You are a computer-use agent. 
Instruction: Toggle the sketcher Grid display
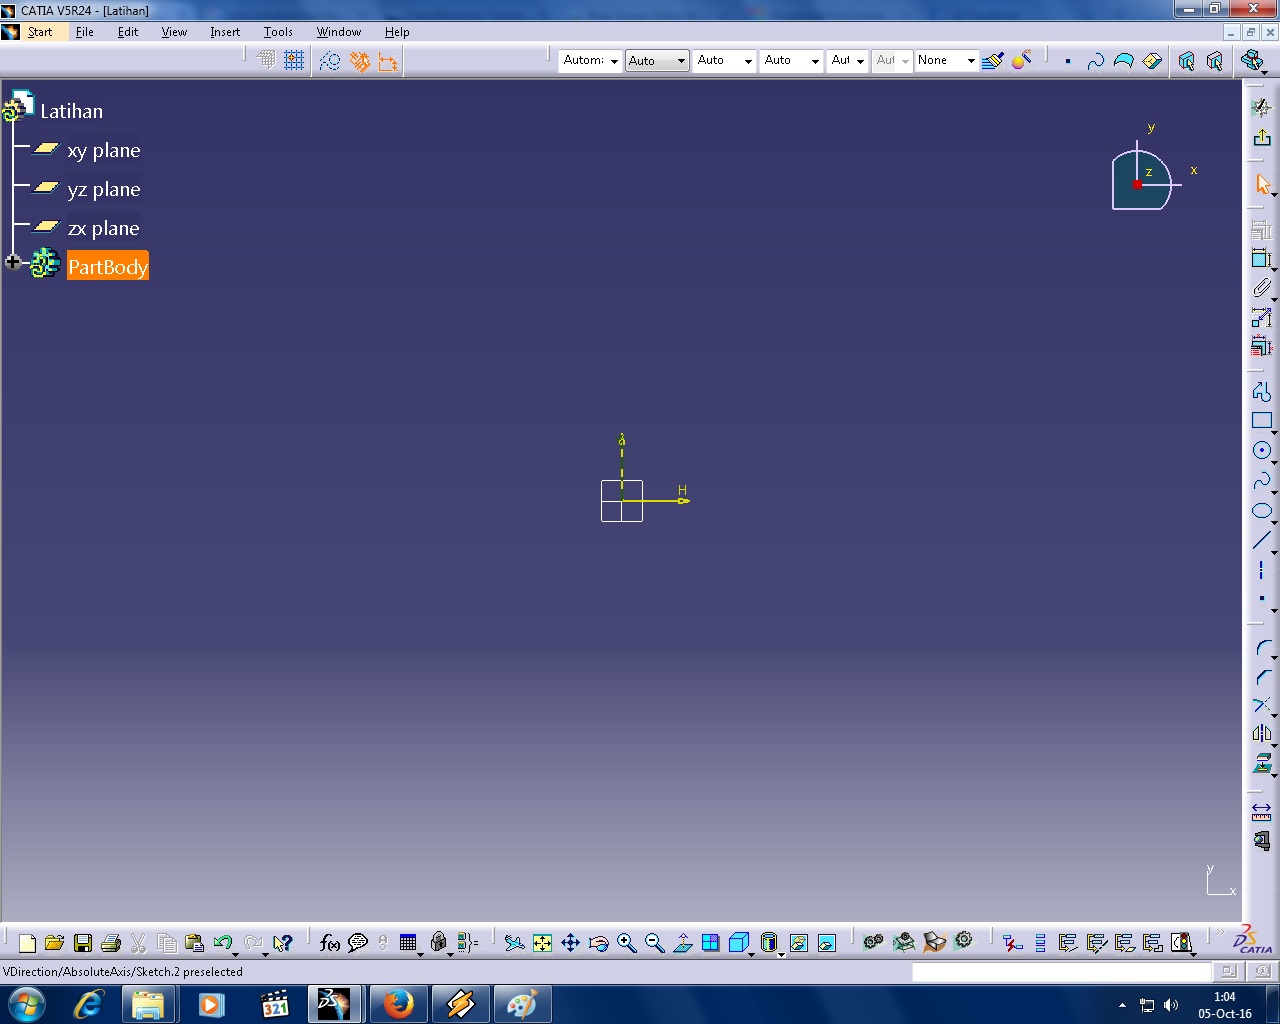pyautogui.click(x=265, y=60)
